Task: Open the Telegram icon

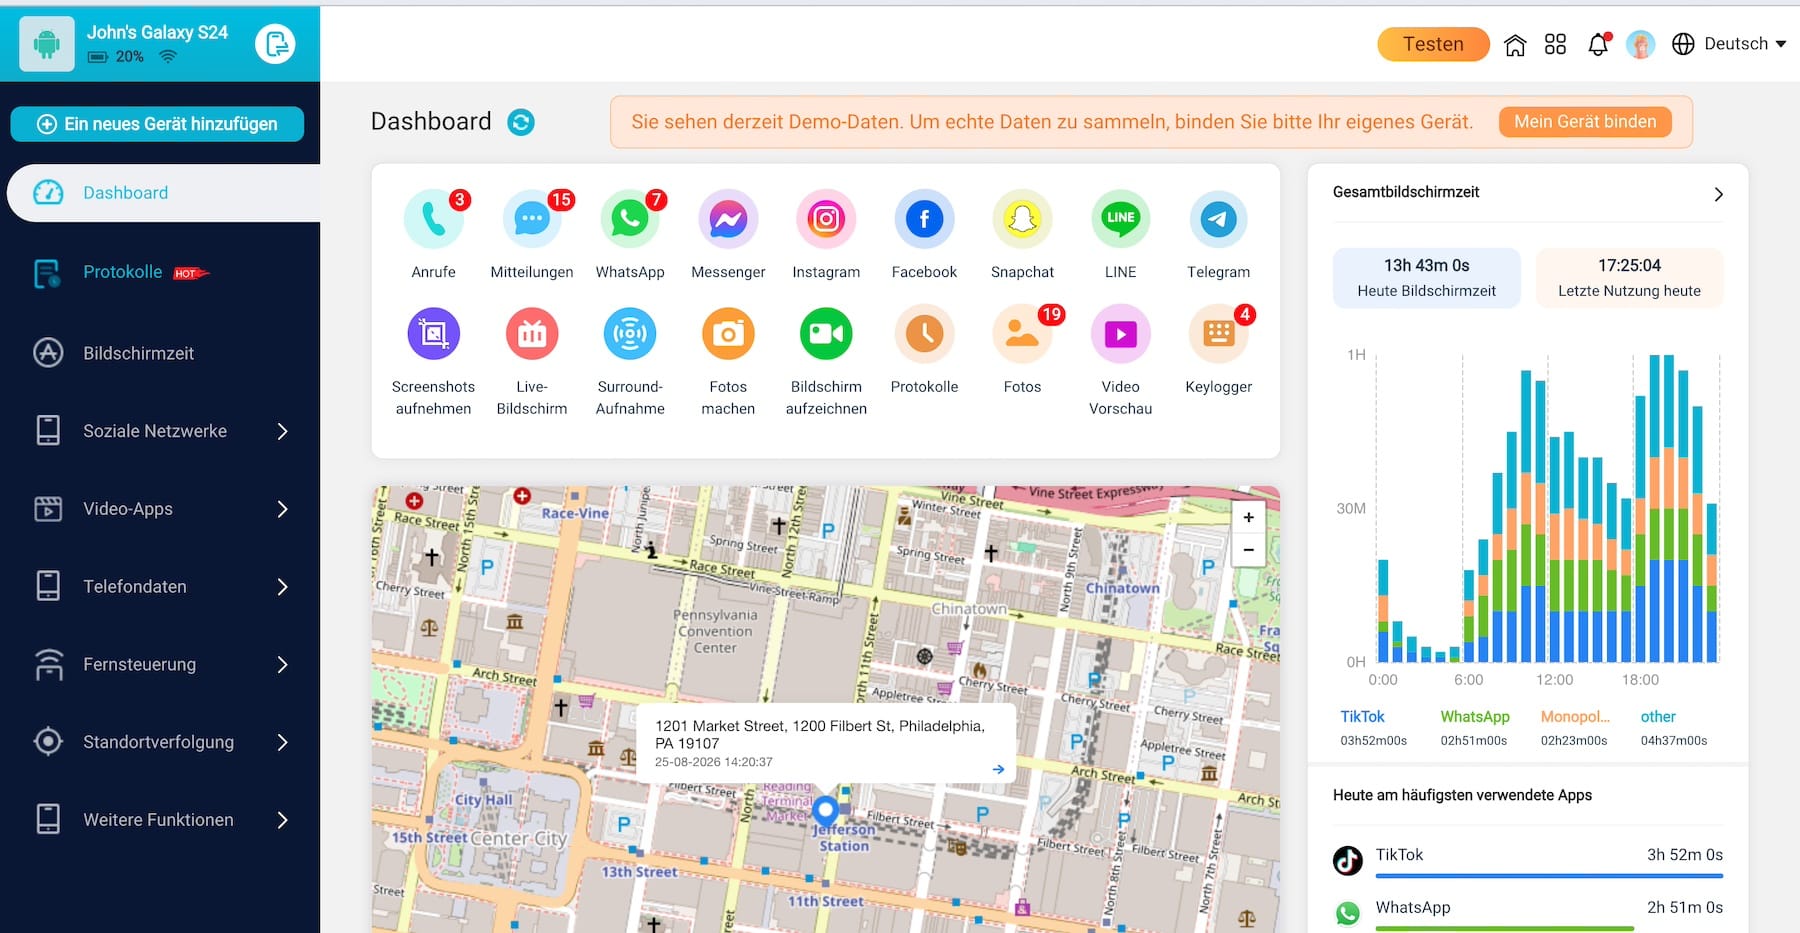Action: coord(1218,219)
